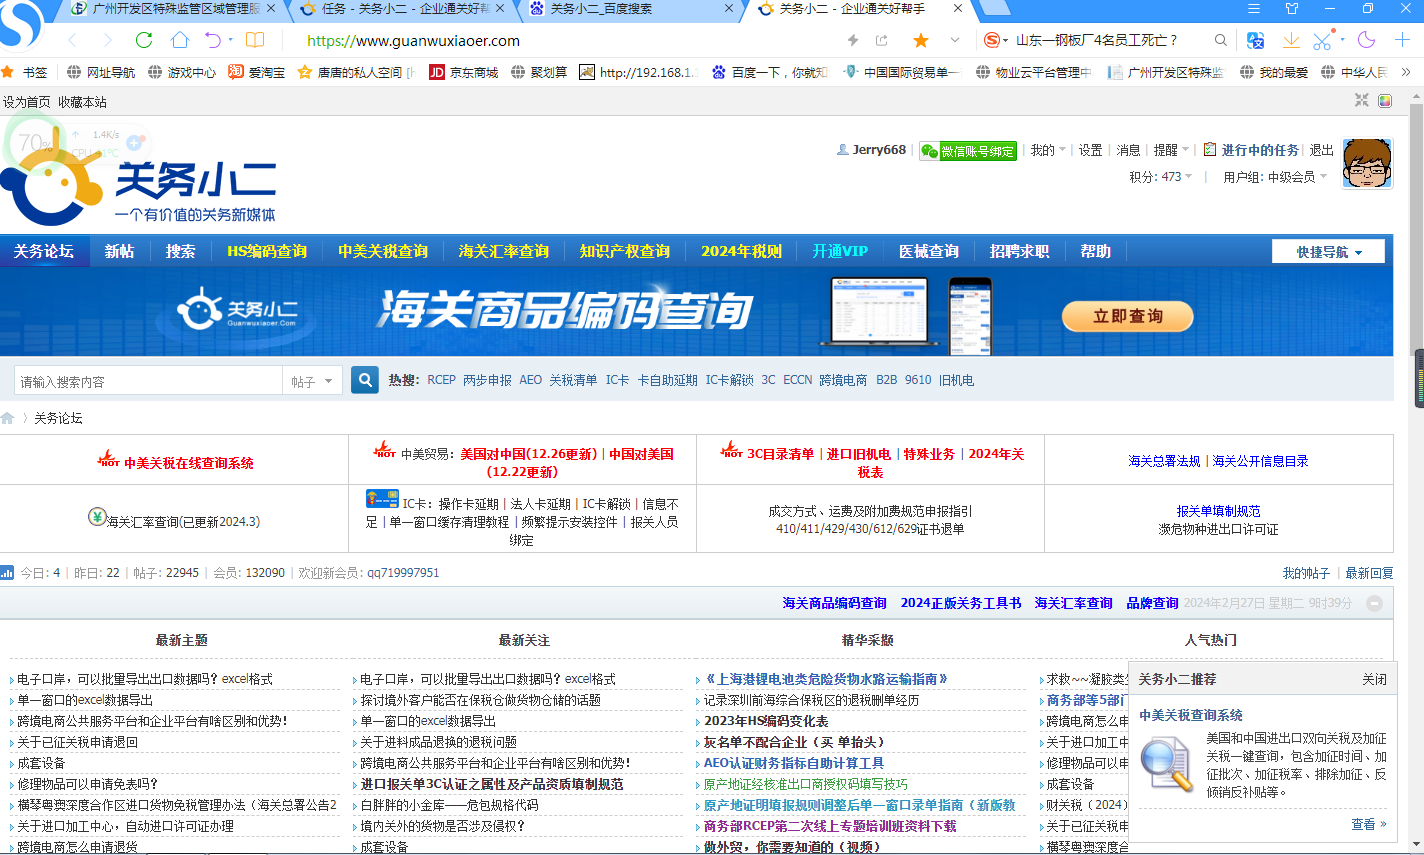This screenshot has height=855, width=1424.
Task: Reload the page with the green refresh icon
Action: click(x=144, y=40)
